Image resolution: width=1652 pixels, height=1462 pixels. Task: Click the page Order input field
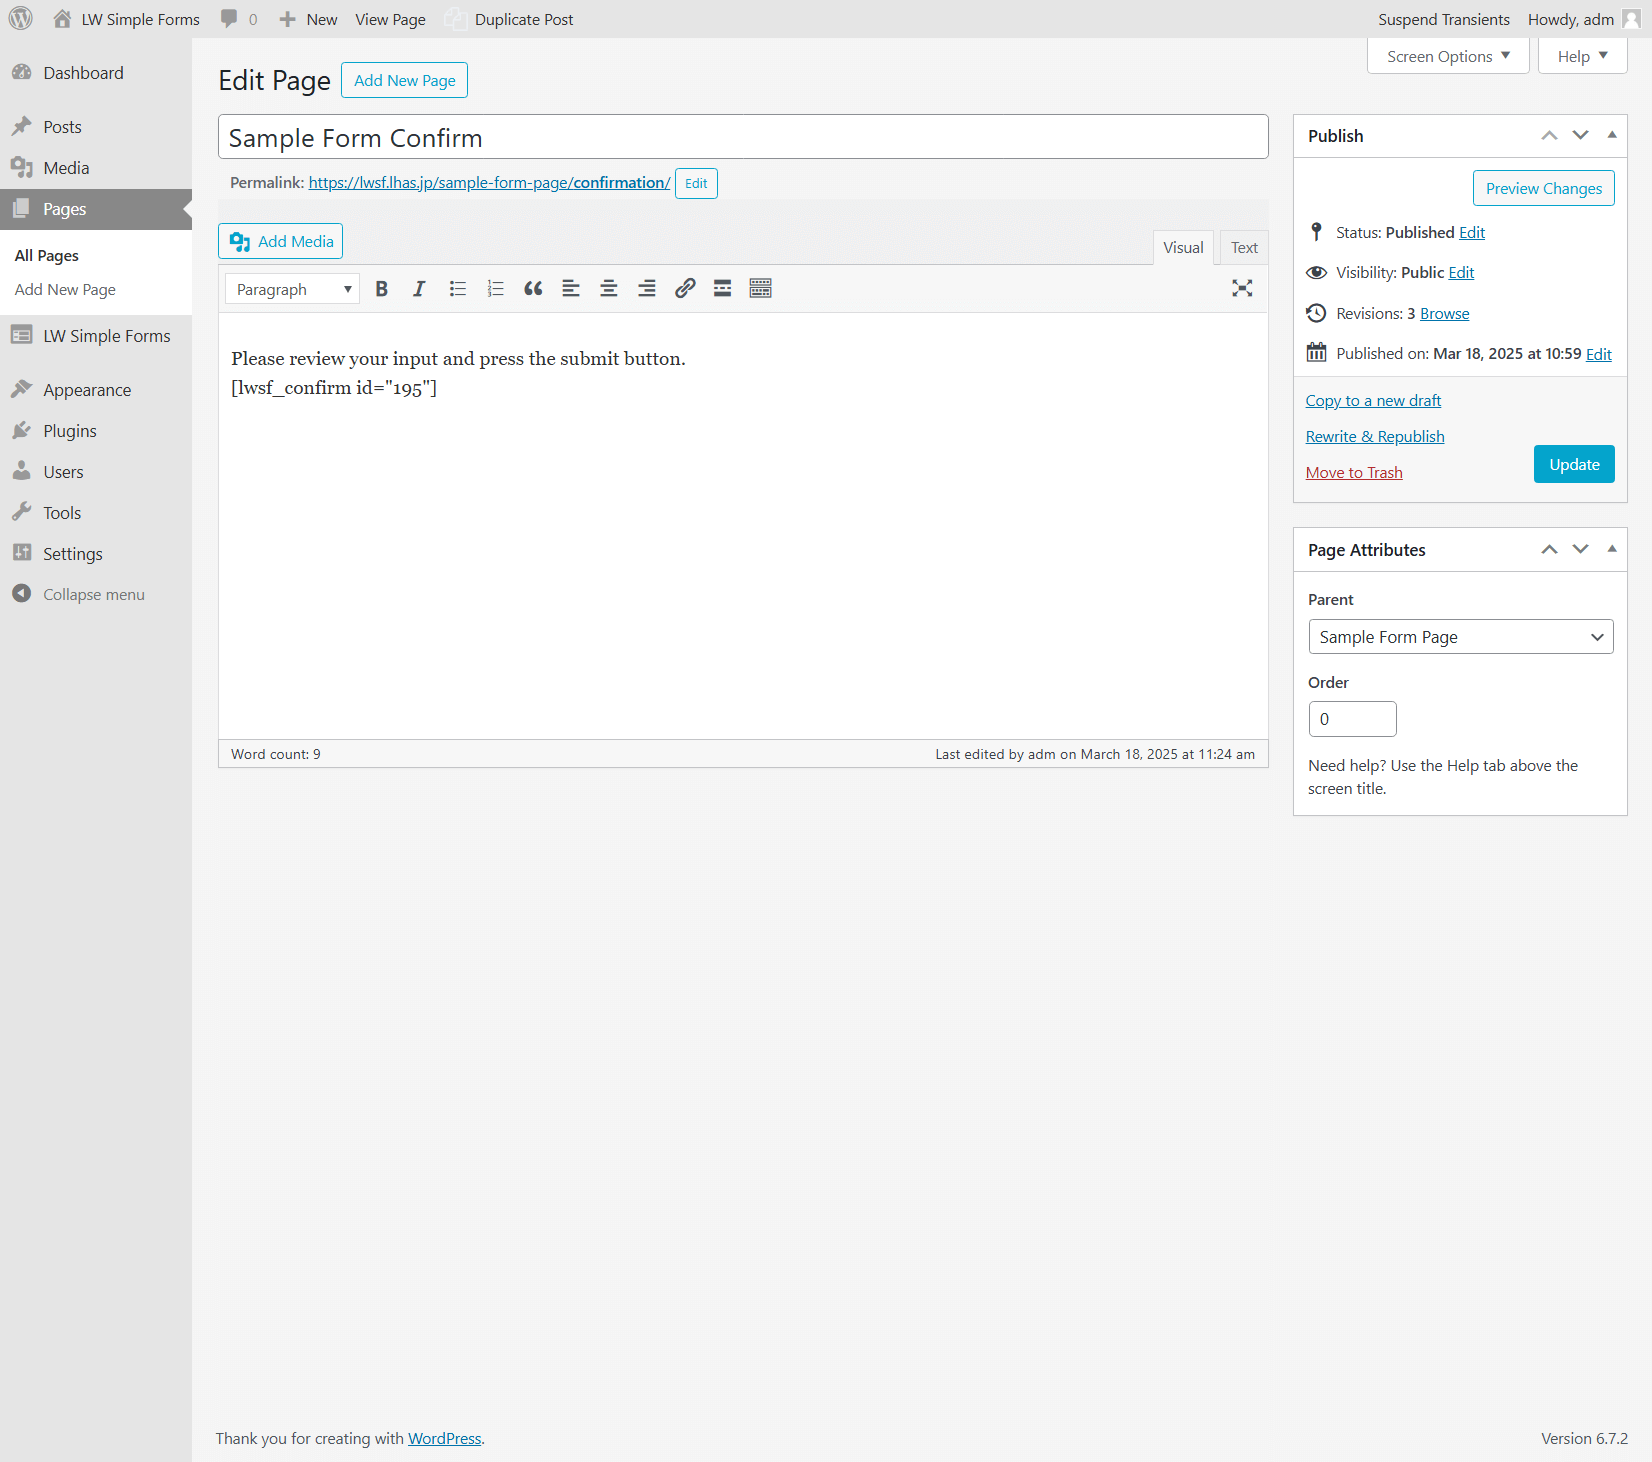point(1352,718)
